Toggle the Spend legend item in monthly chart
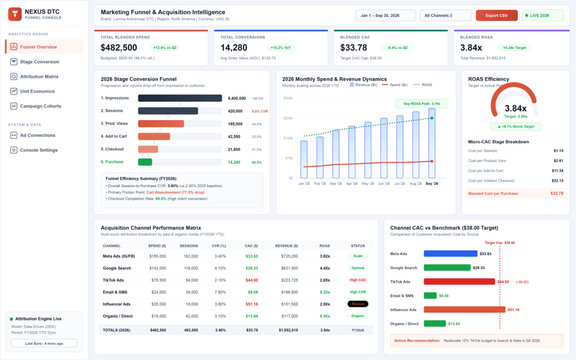576x360 pixels. coord(395,84)
